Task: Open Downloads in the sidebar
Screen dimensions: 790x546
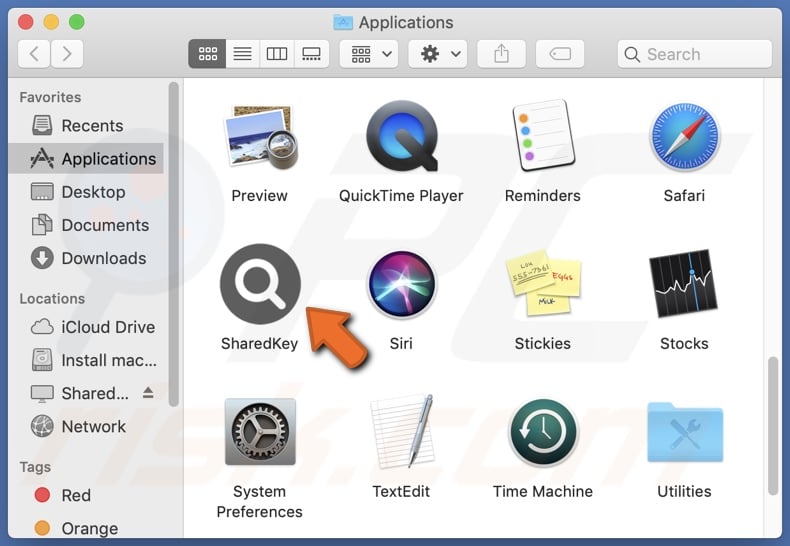Action: coord(86,258)
